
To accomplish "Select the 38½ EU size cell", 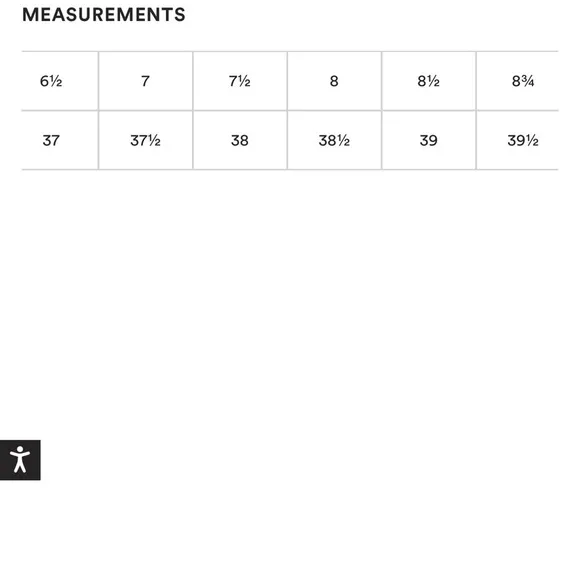I will (334, 141).
